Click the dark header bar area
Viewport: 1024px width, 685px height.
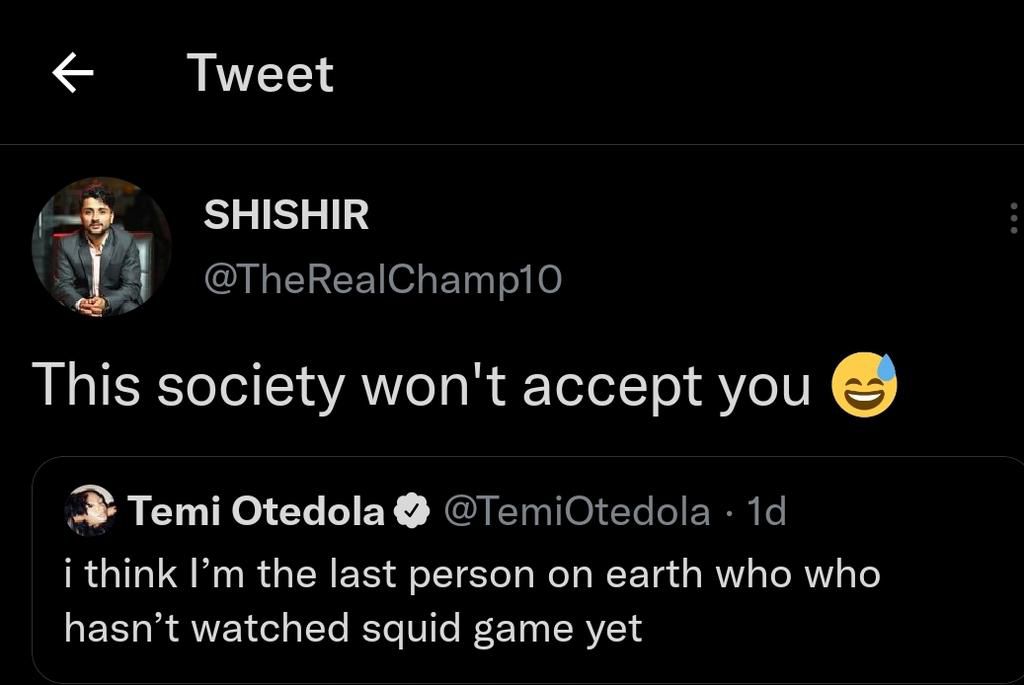(x=600, y=70)
